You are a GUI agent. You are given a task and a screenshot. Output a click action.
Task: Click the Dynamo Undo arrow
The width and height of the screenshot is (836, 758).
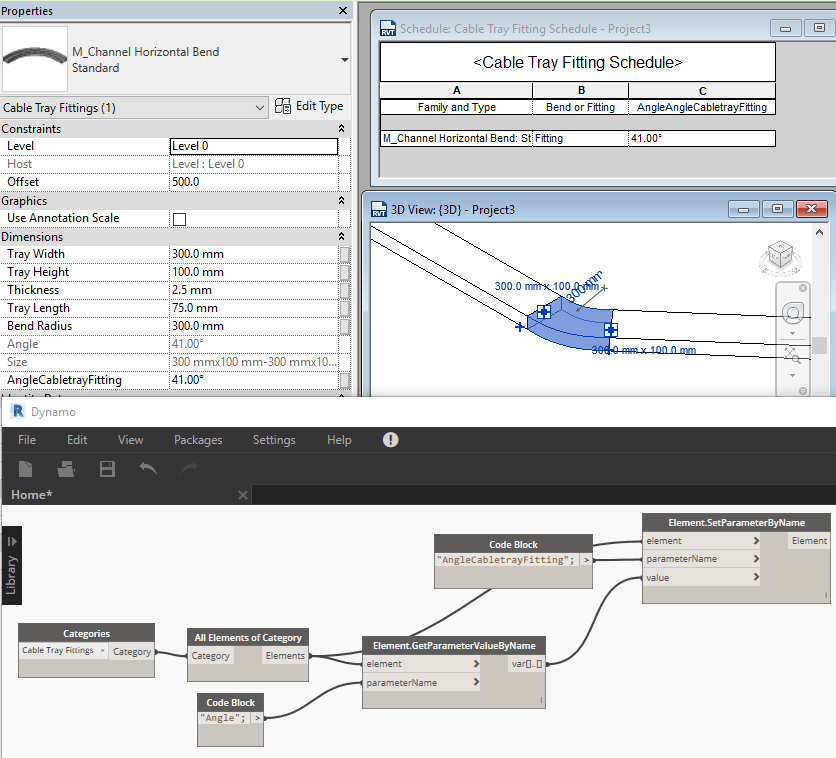[148, 469]
